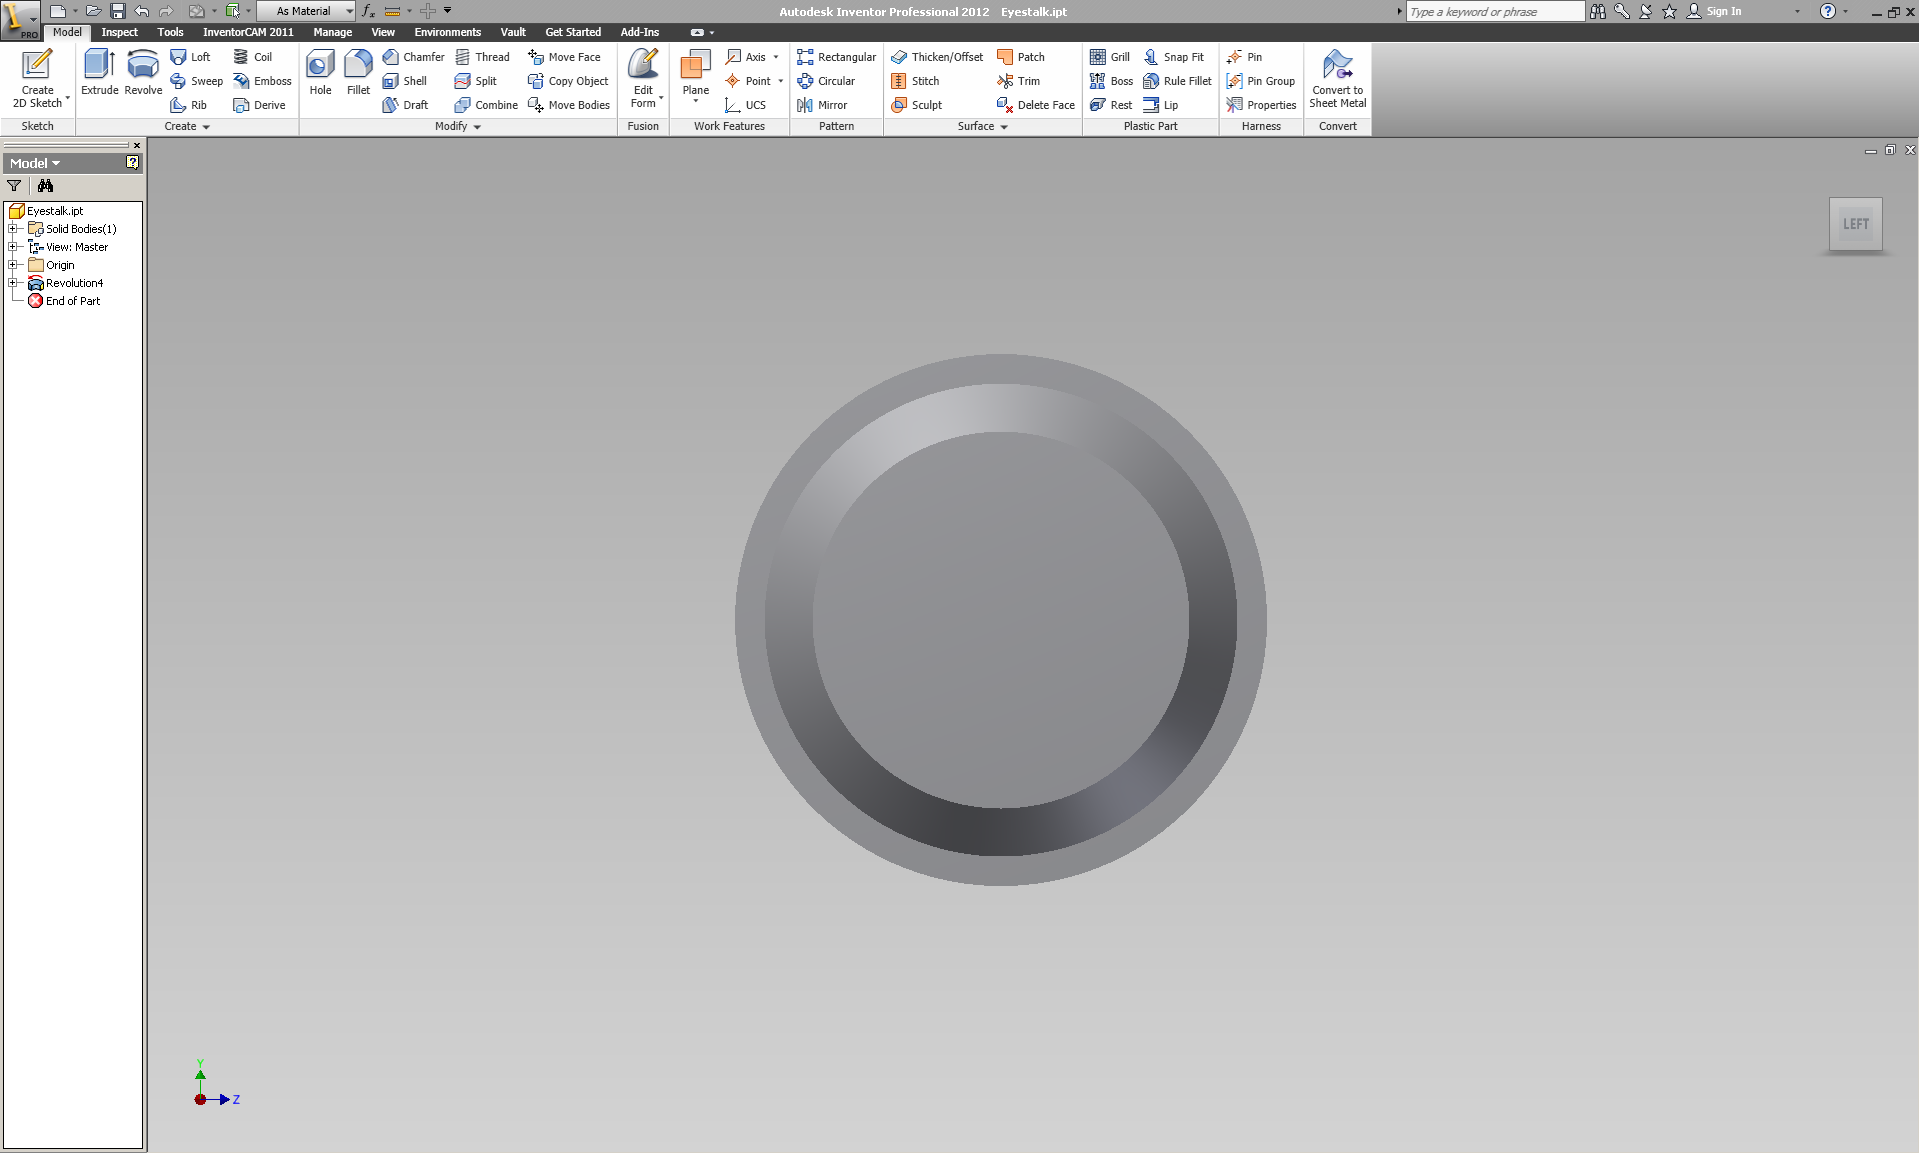
Task: Use the Combine tool
Action: 486,105
